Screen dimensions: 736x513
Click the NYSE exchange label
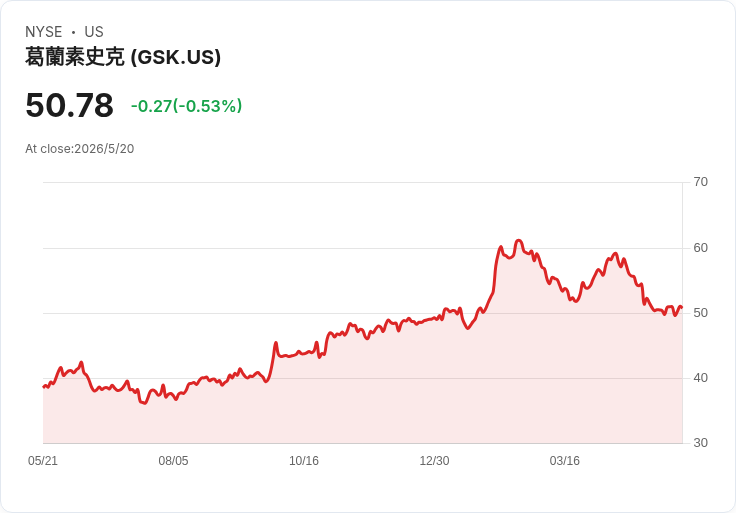click(x=44, y=32)
